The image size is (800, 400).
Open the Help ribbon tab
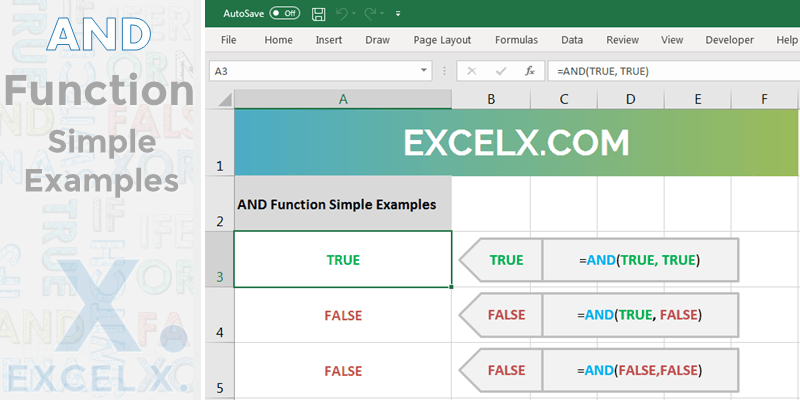[x=786, y=40]
